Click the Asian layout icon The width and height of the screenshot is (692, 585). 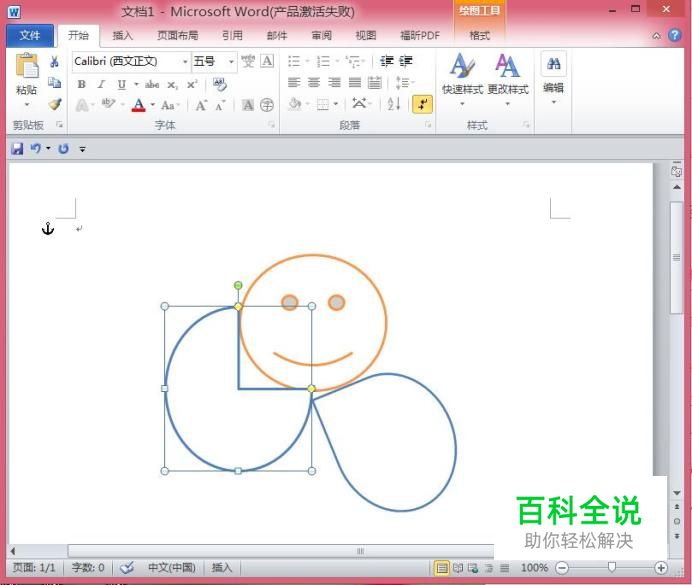coord(359,104)
